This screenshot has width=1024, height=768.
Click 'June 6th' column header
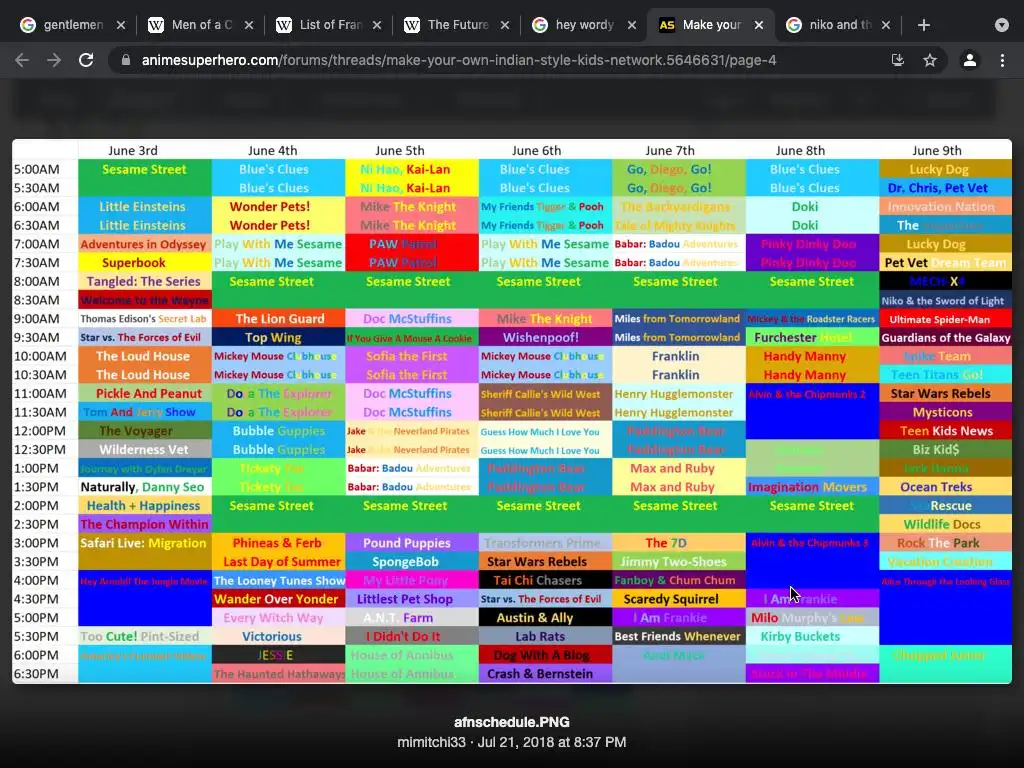536,150
